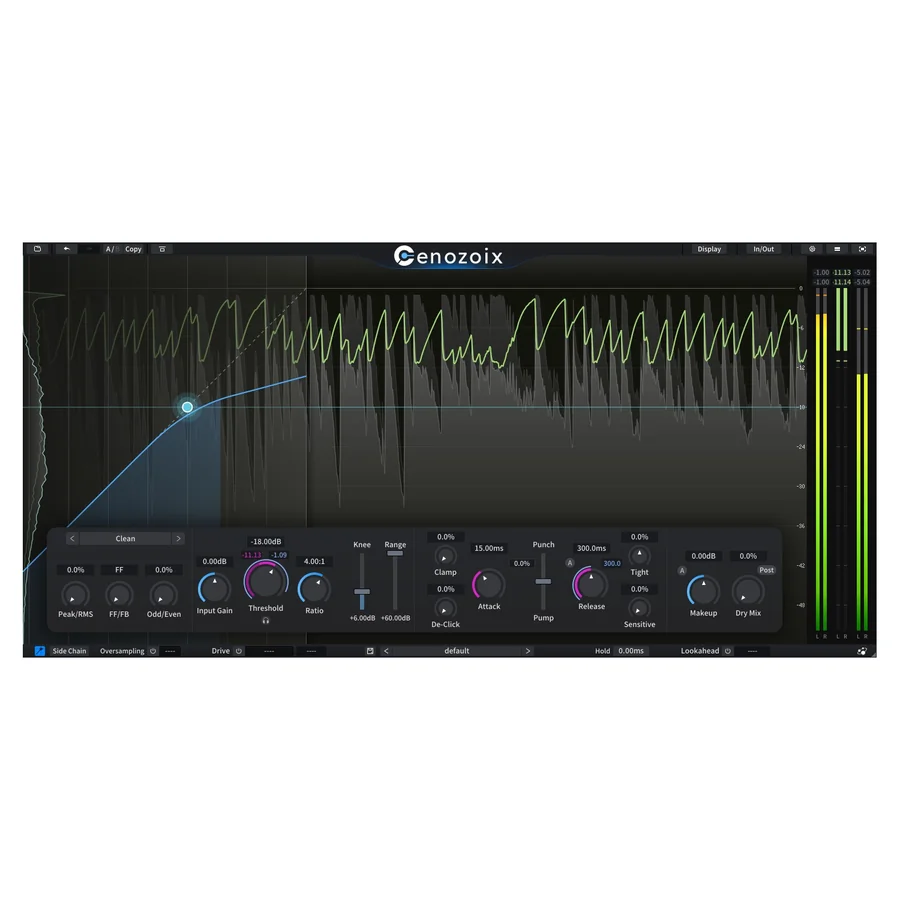Click the headphone icon under Threshold
The width and height of the screenshot is (900, 900).
tap(266, 620)
